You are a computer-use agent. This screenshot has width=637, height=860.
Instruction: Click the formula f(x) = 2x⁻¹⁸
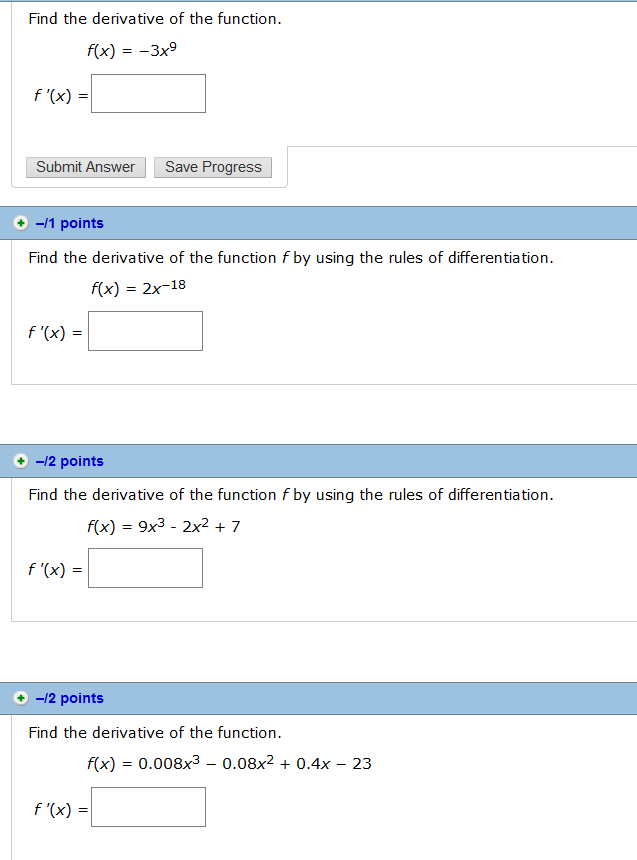(x=138, y=287)
